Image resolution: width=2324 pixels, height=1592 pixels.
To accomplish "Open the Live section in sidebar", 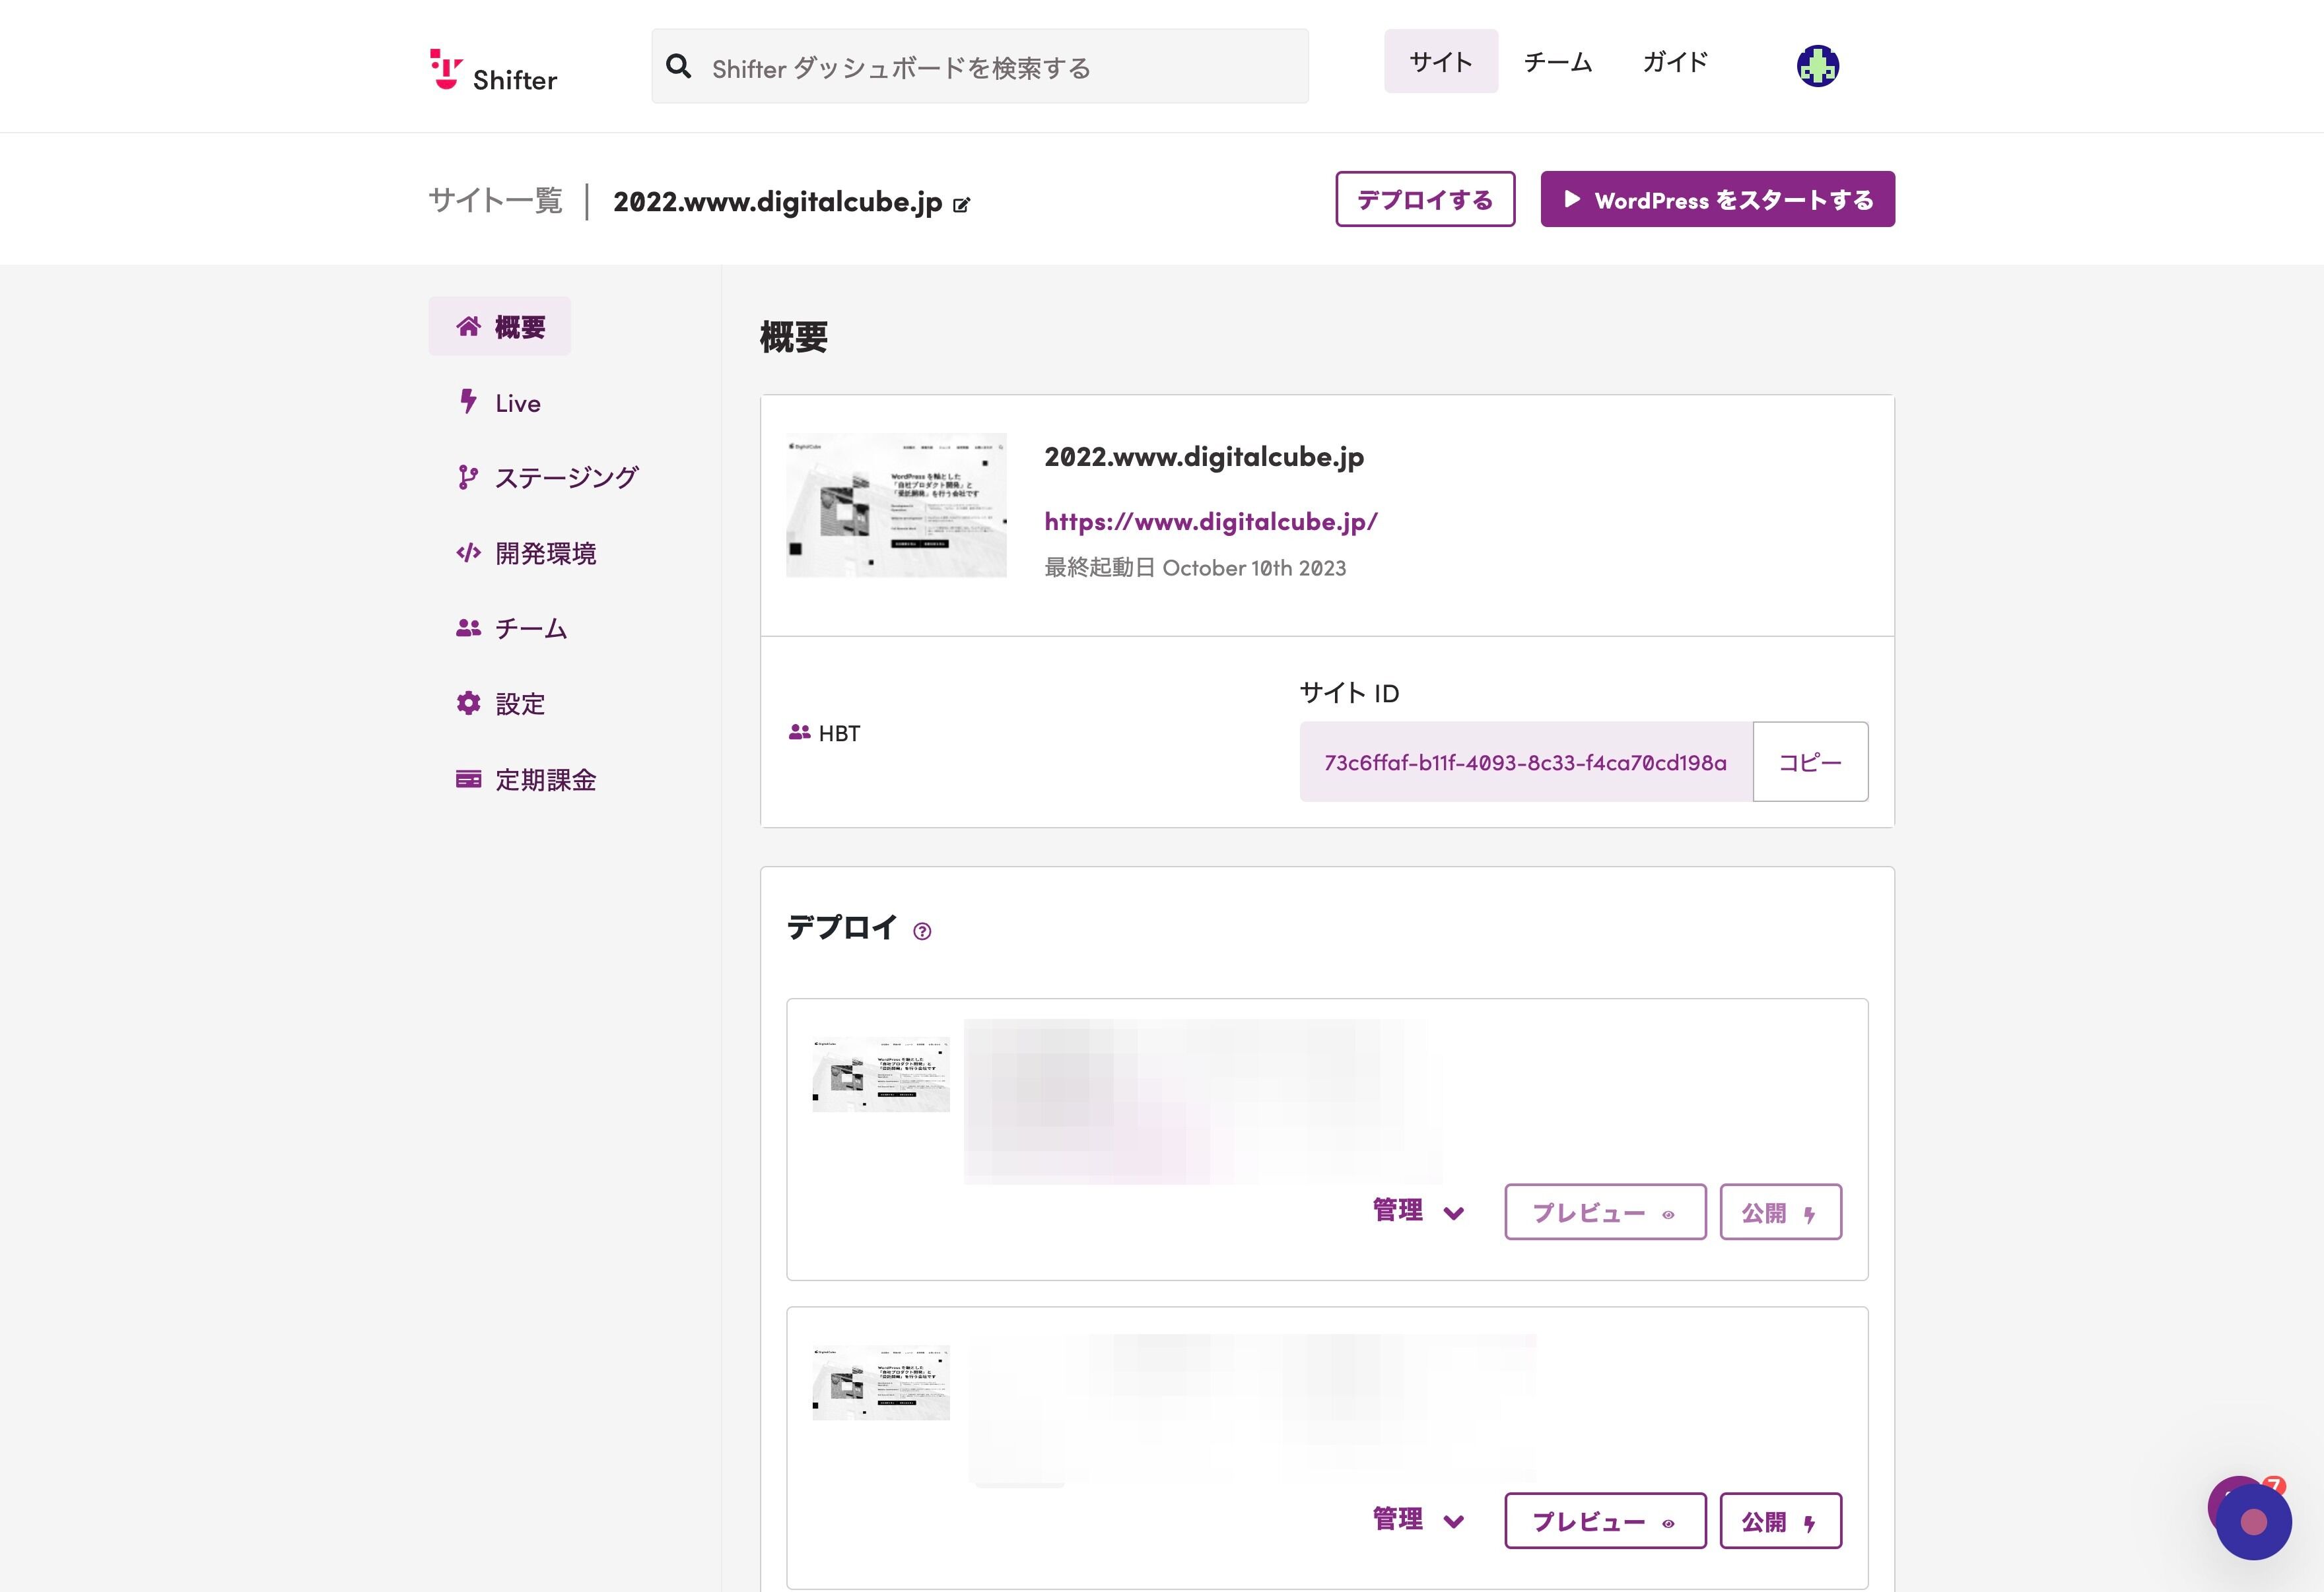I will point(499,402).
